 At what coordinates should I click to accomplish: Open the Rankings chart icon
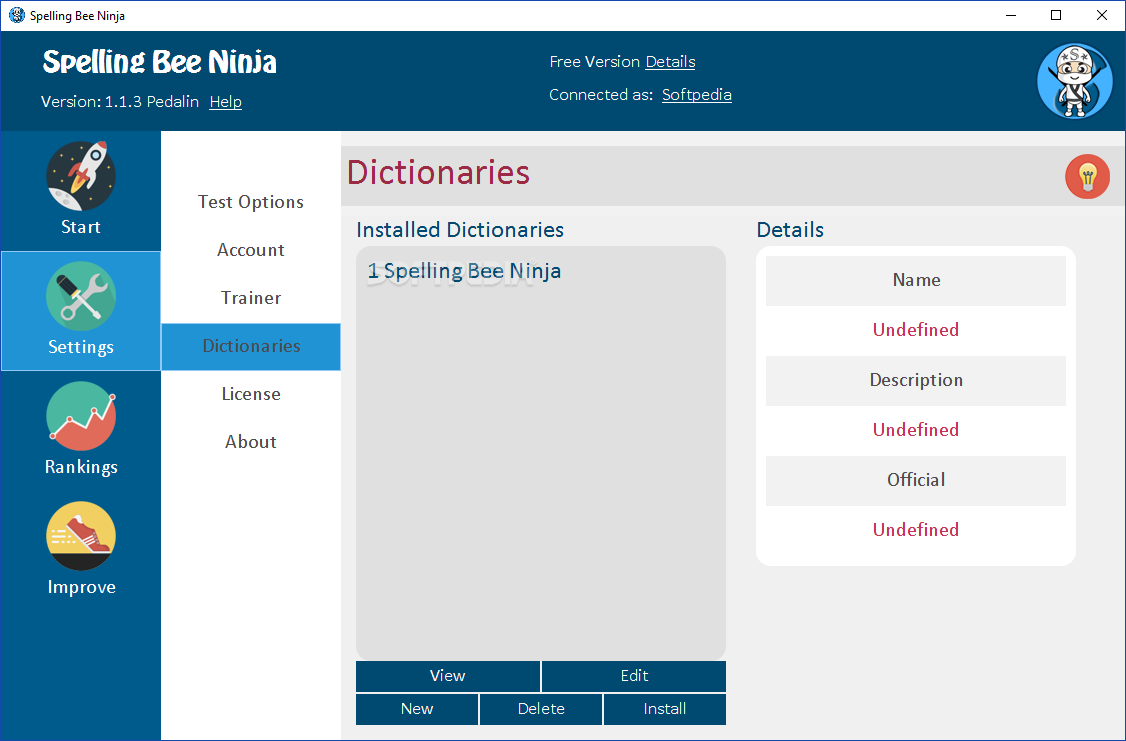[x=80, y=416]
